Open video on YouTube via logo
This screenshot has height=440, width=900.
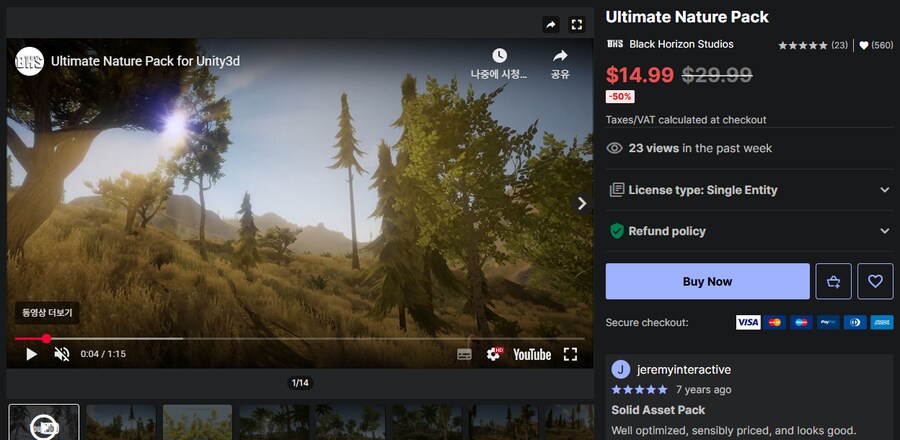pyautogui.click(x=532, y=354)
